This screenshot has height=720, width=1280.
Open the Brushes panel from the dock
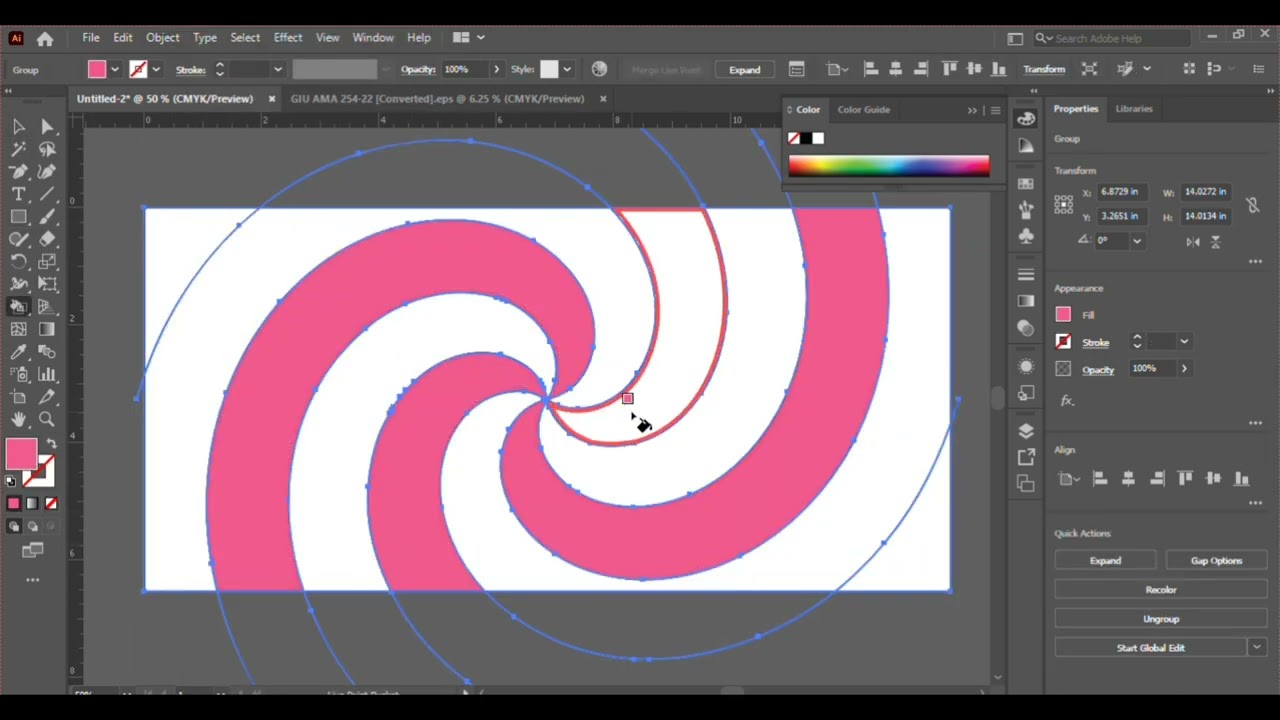pos(1026,209)
